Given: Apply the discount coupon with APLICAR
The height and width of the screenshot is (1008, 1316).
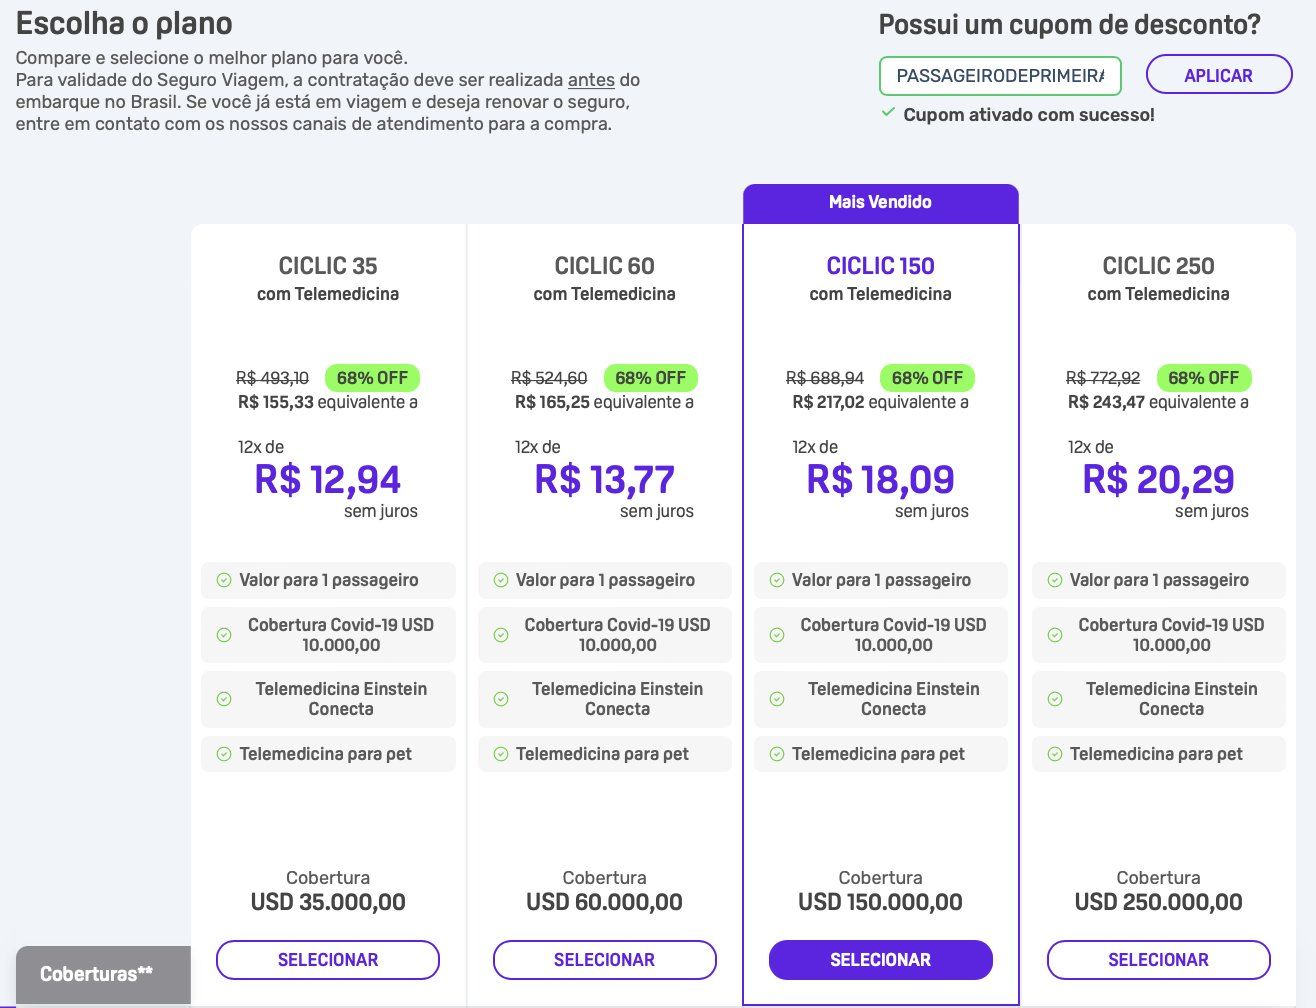Looking at the screenshot, I should [x=1219, y=75].
